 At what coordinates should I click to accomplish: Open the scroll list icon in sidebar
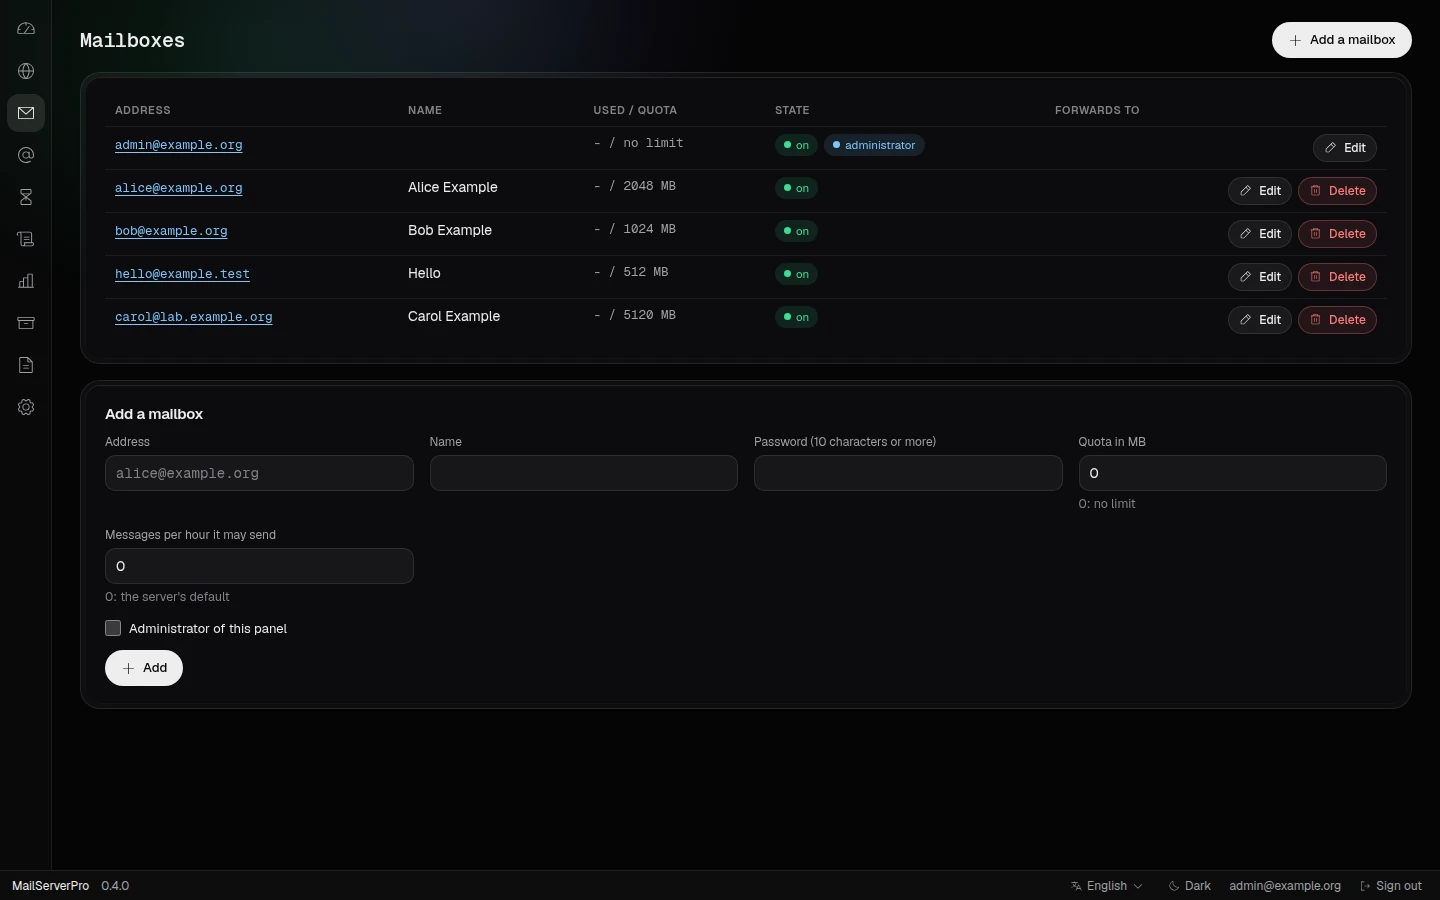[26, 239]
